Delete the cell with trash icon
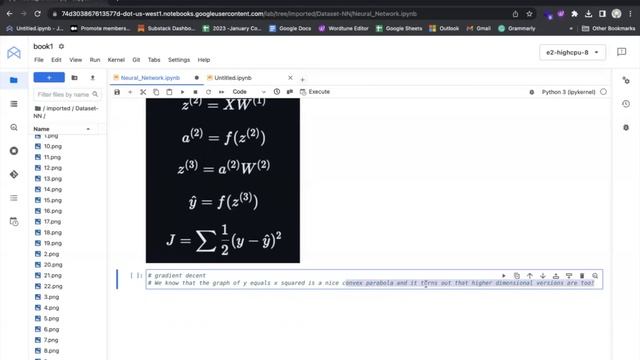The image size is (640, 360). [582, 276]
